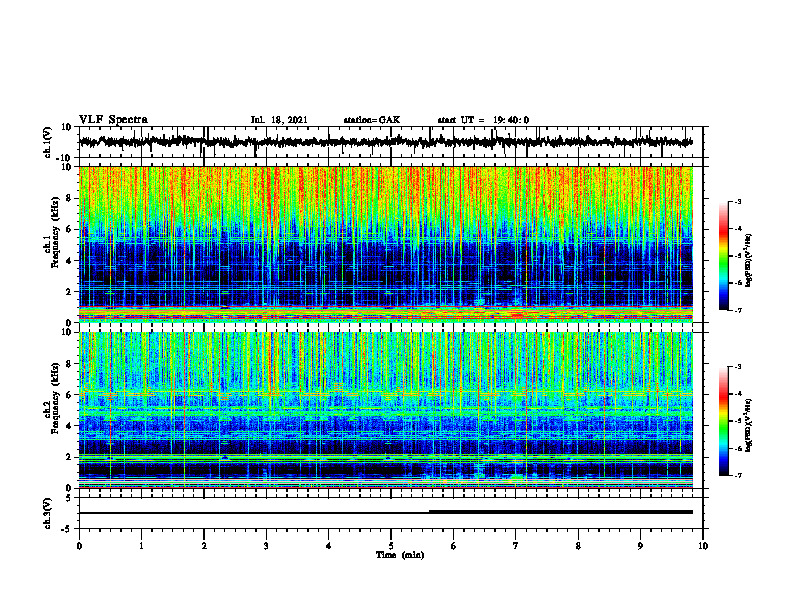Click tick label "3" on Time axis
Viewport: 792px width, 612px height.
[266, 546]
